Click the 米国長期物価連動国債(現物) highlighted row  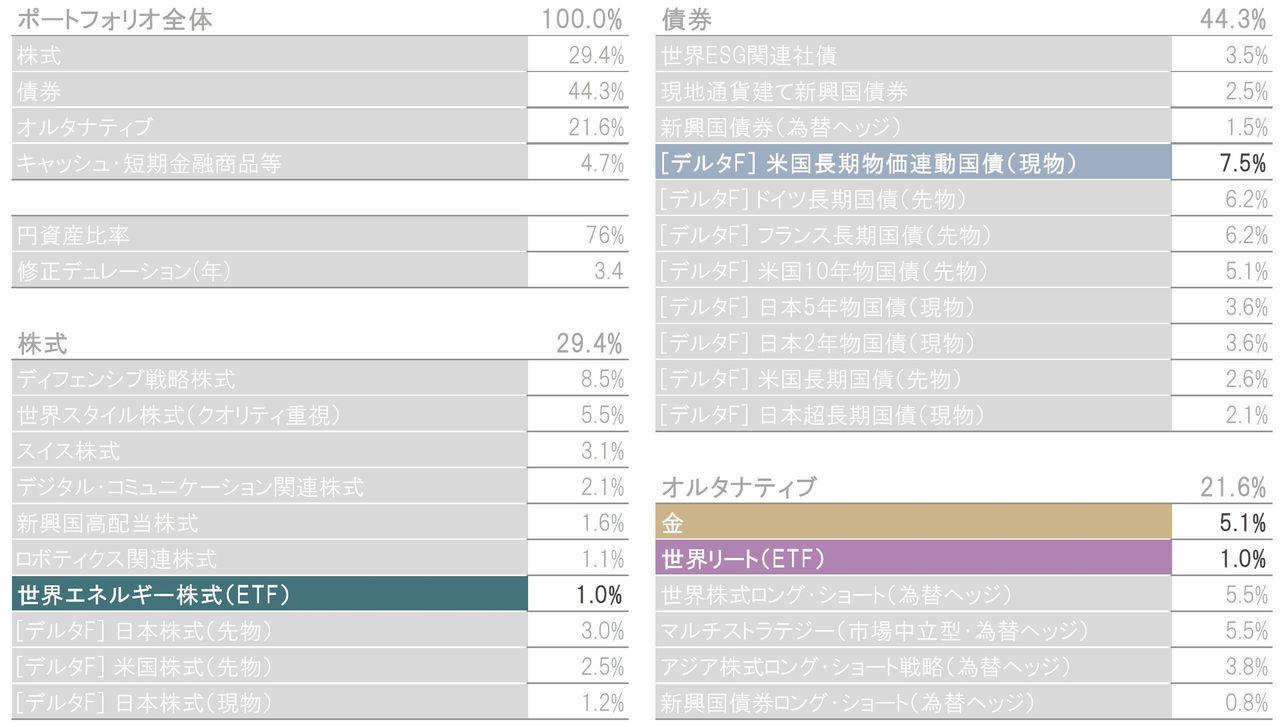[x=964, y=162]
